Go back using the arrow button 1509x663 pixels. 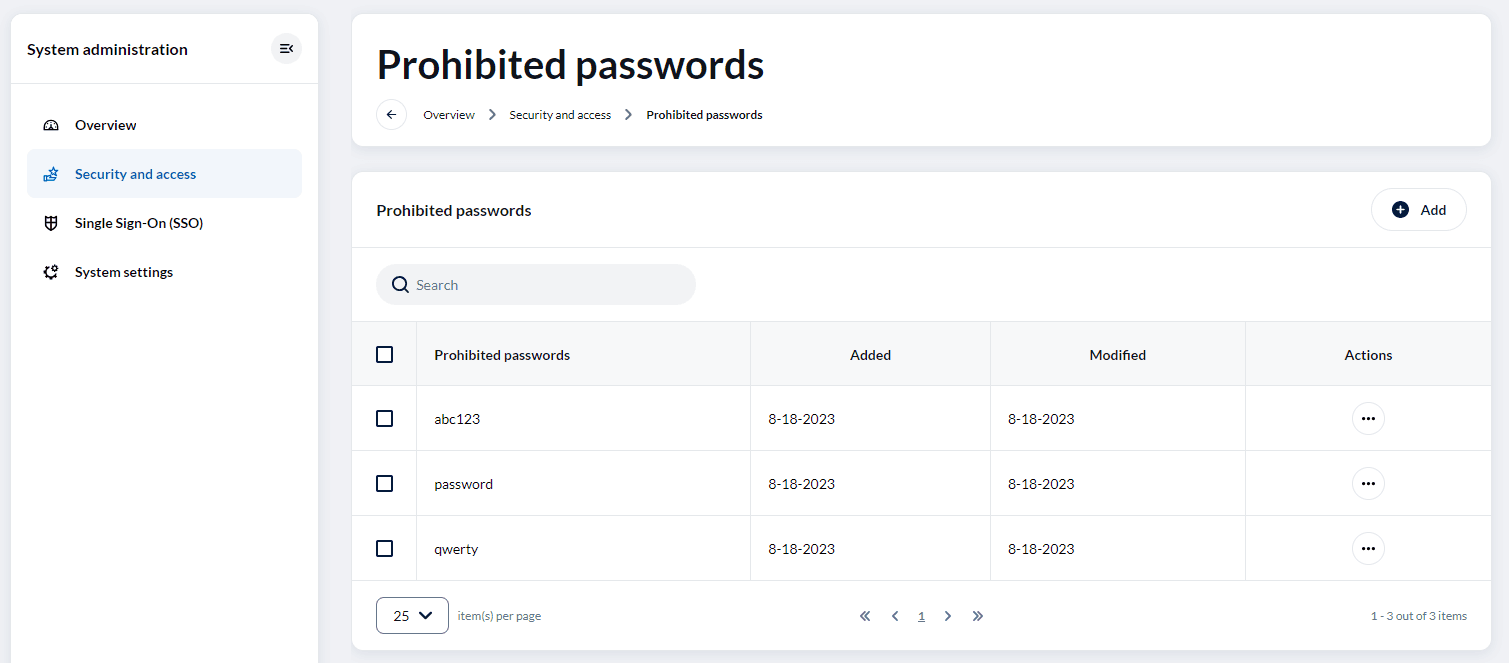pos(391,115)
